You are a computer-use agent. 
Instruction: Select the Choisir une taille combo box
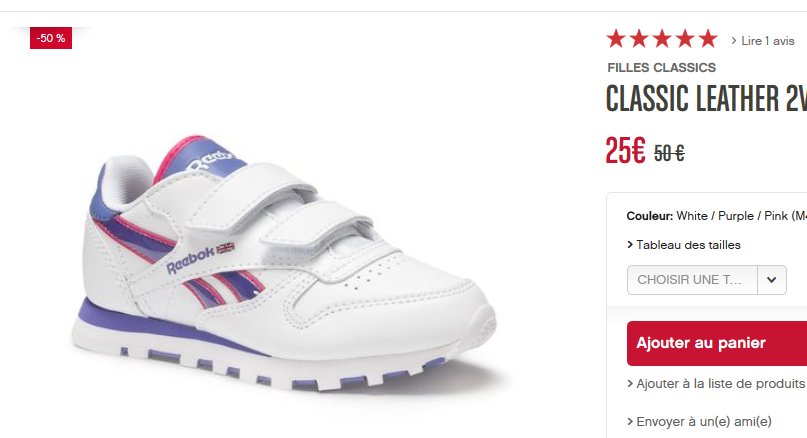(x=707, y=280)
